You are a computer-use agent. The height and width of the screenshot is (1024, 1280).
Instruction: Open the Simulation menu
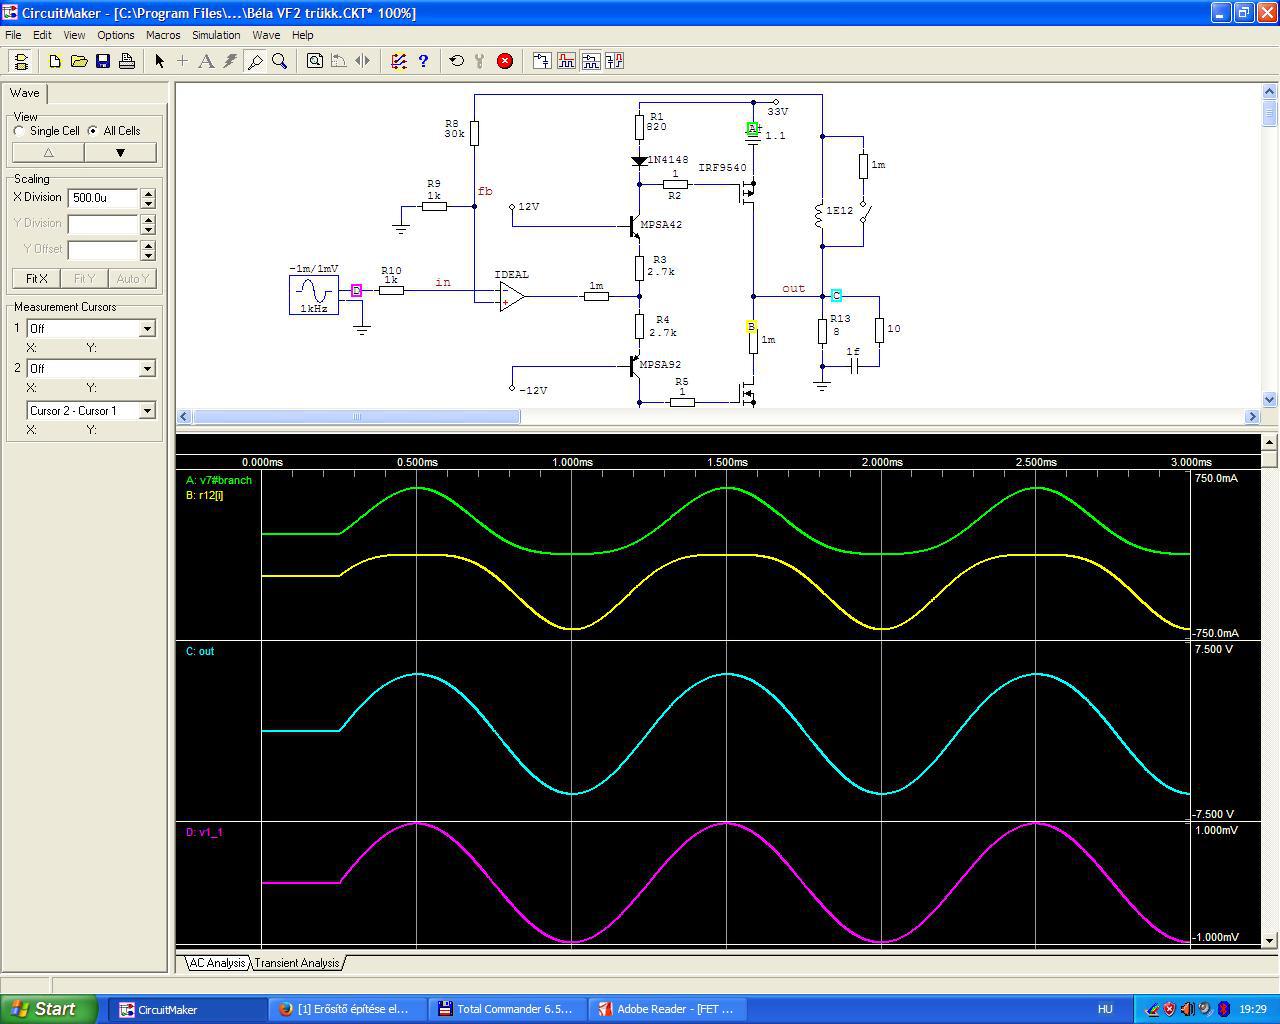(x=216, y=35)
